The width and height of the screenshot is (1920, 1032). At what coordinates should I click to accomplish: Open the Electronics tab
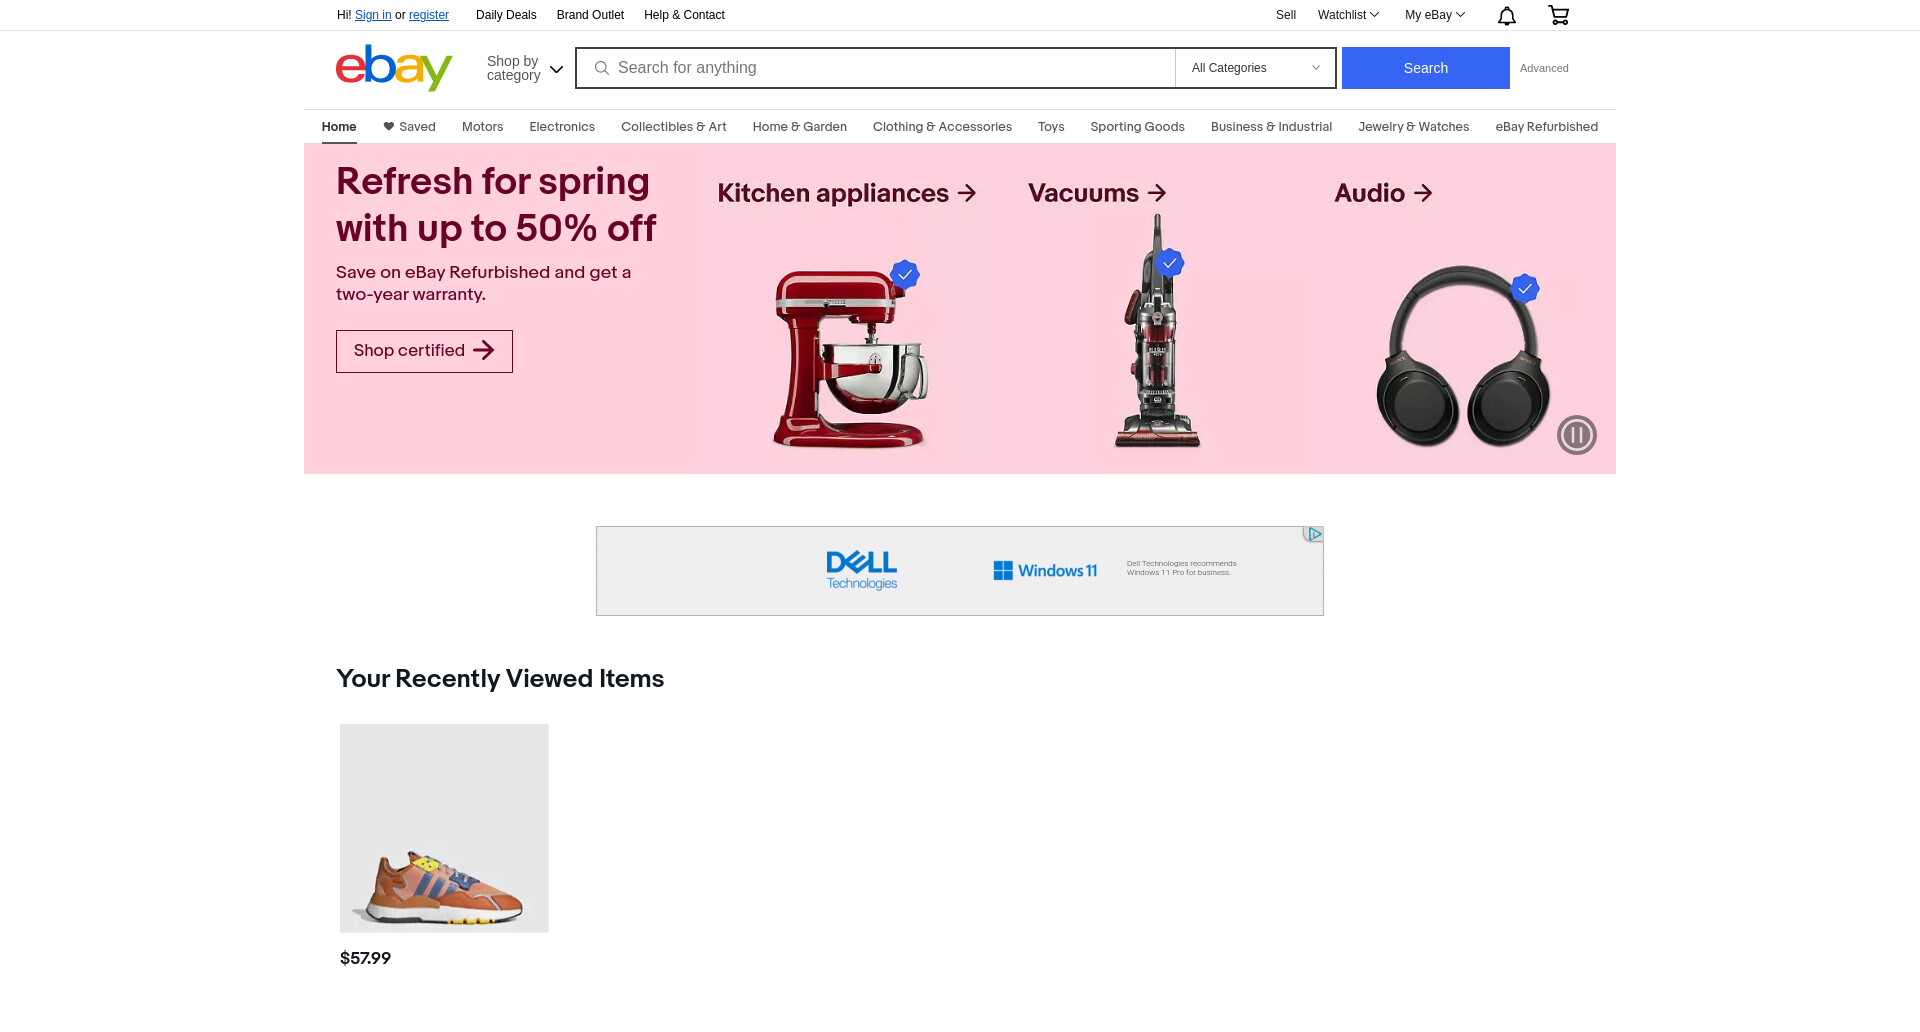562,127
